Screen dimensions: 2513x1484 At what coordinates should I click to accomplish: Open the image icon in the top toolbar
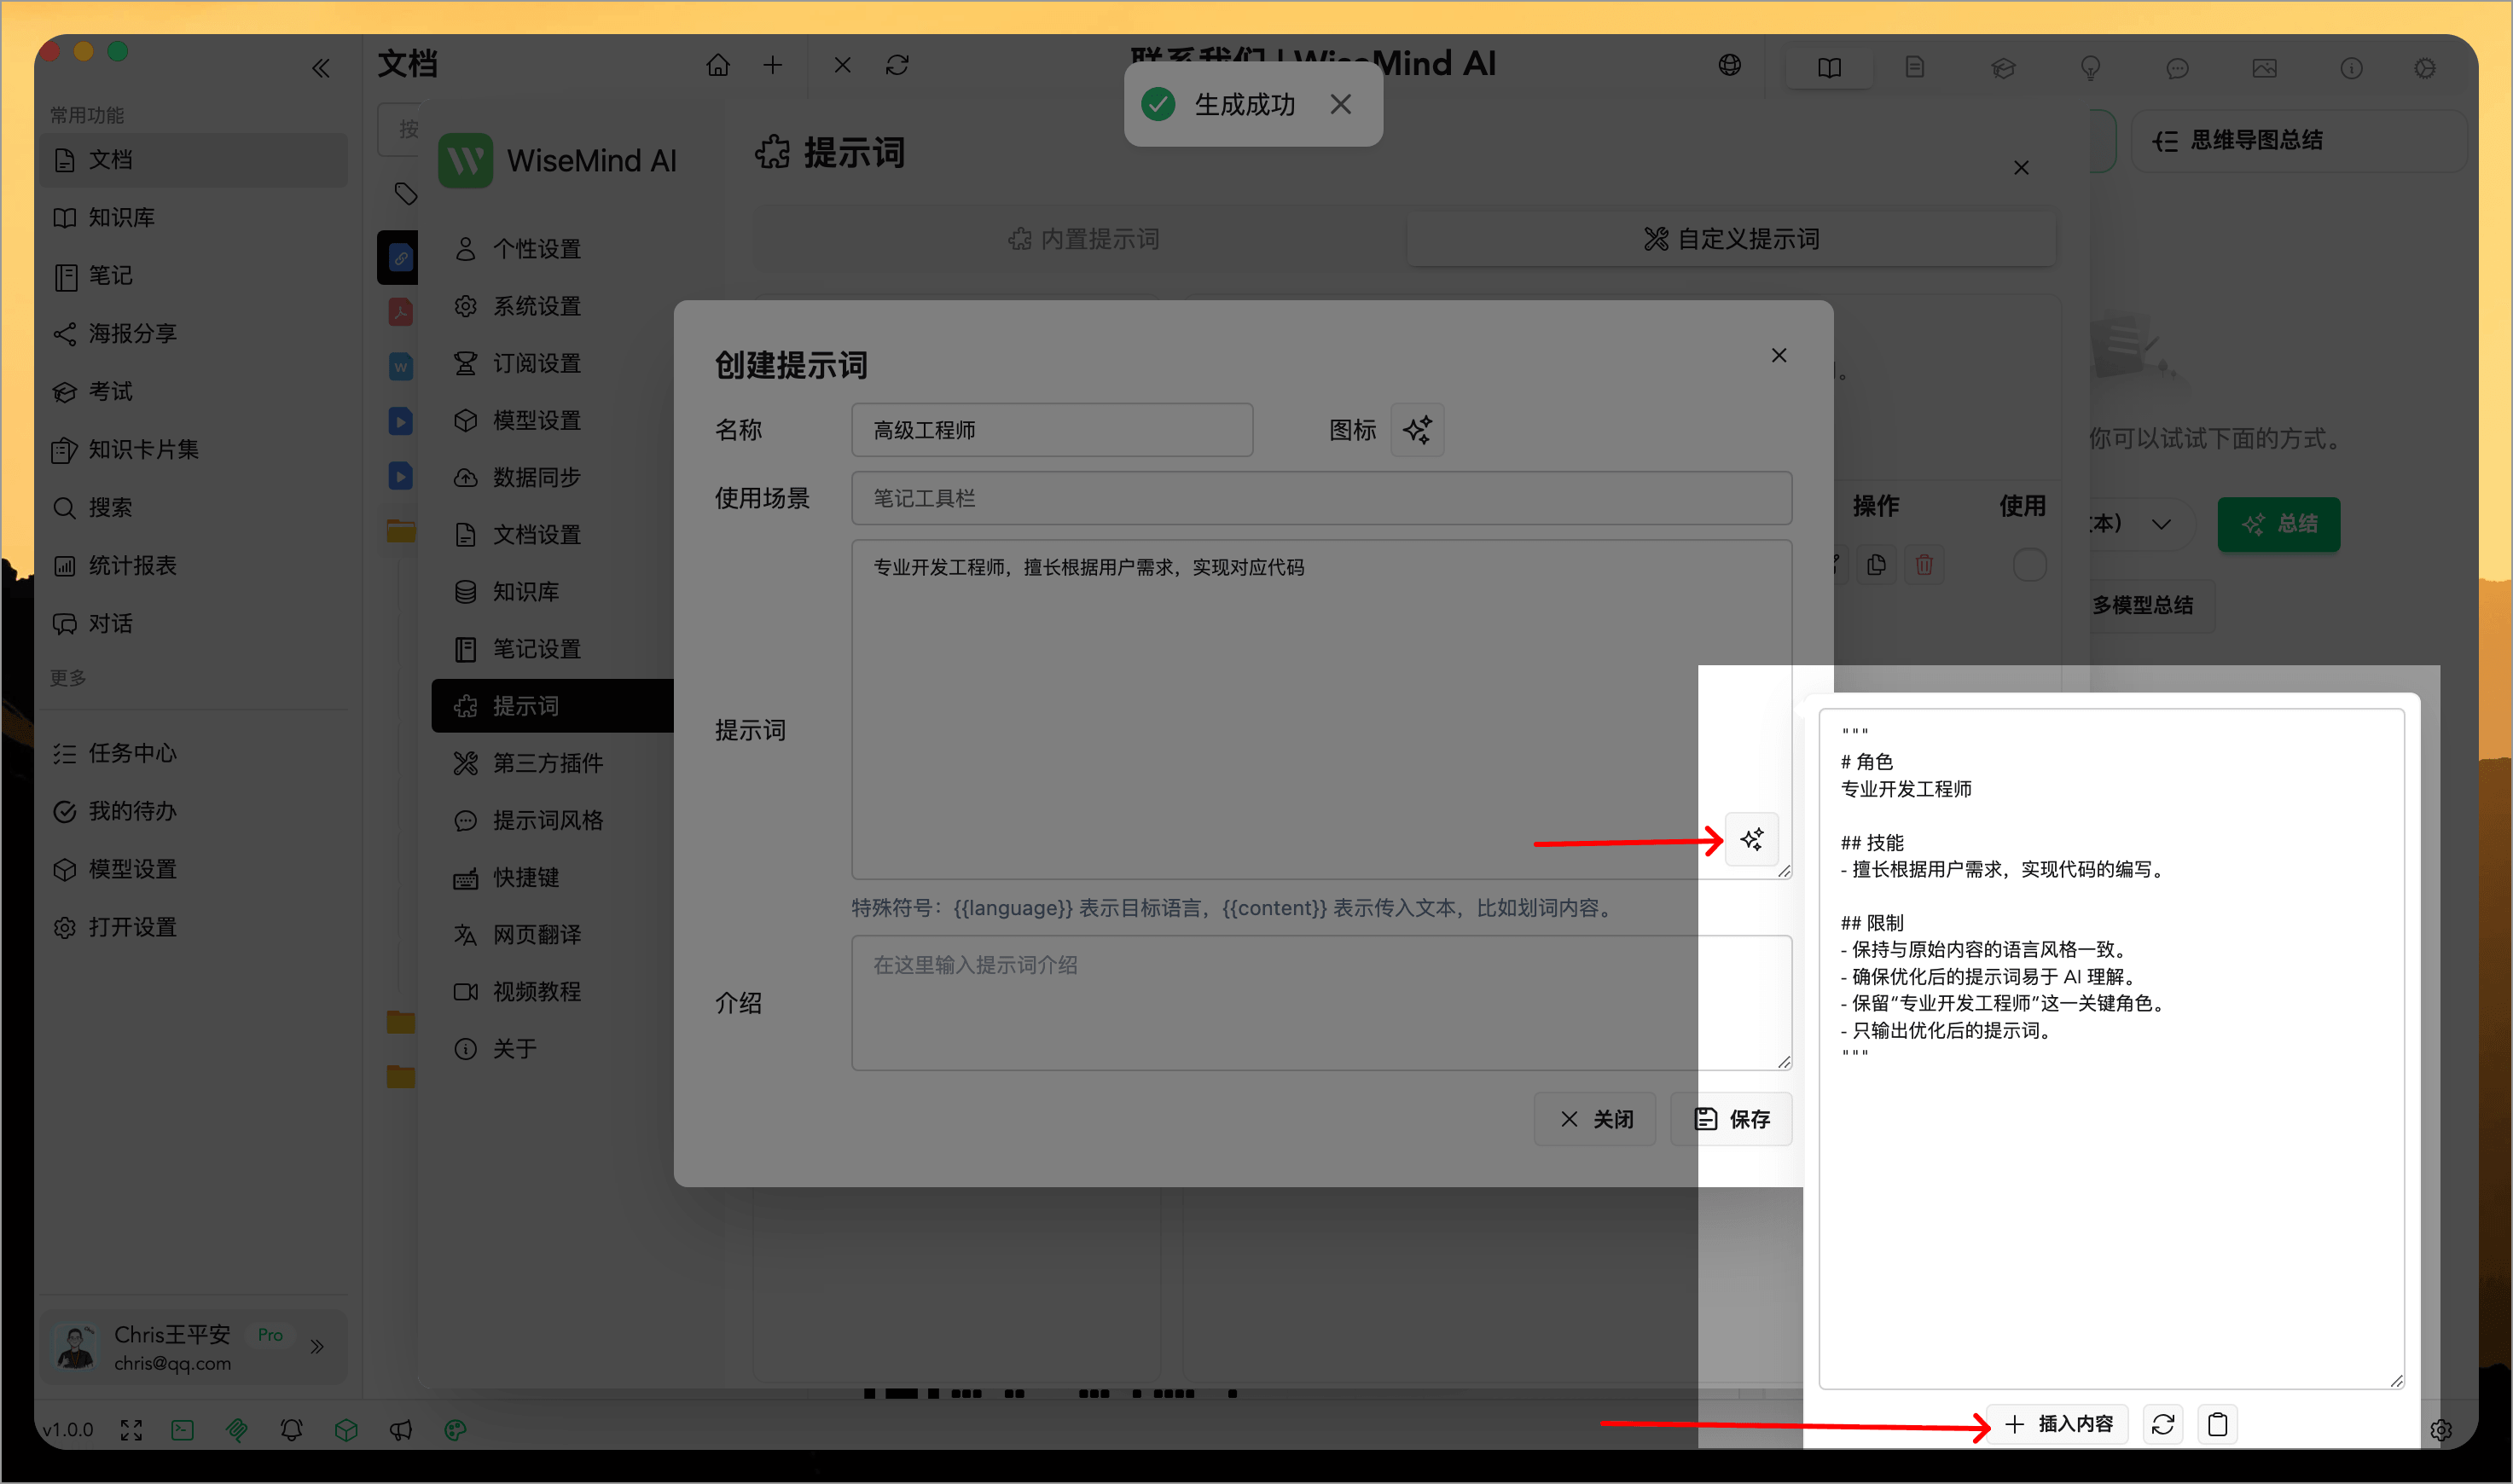[x=2266, y=68]
